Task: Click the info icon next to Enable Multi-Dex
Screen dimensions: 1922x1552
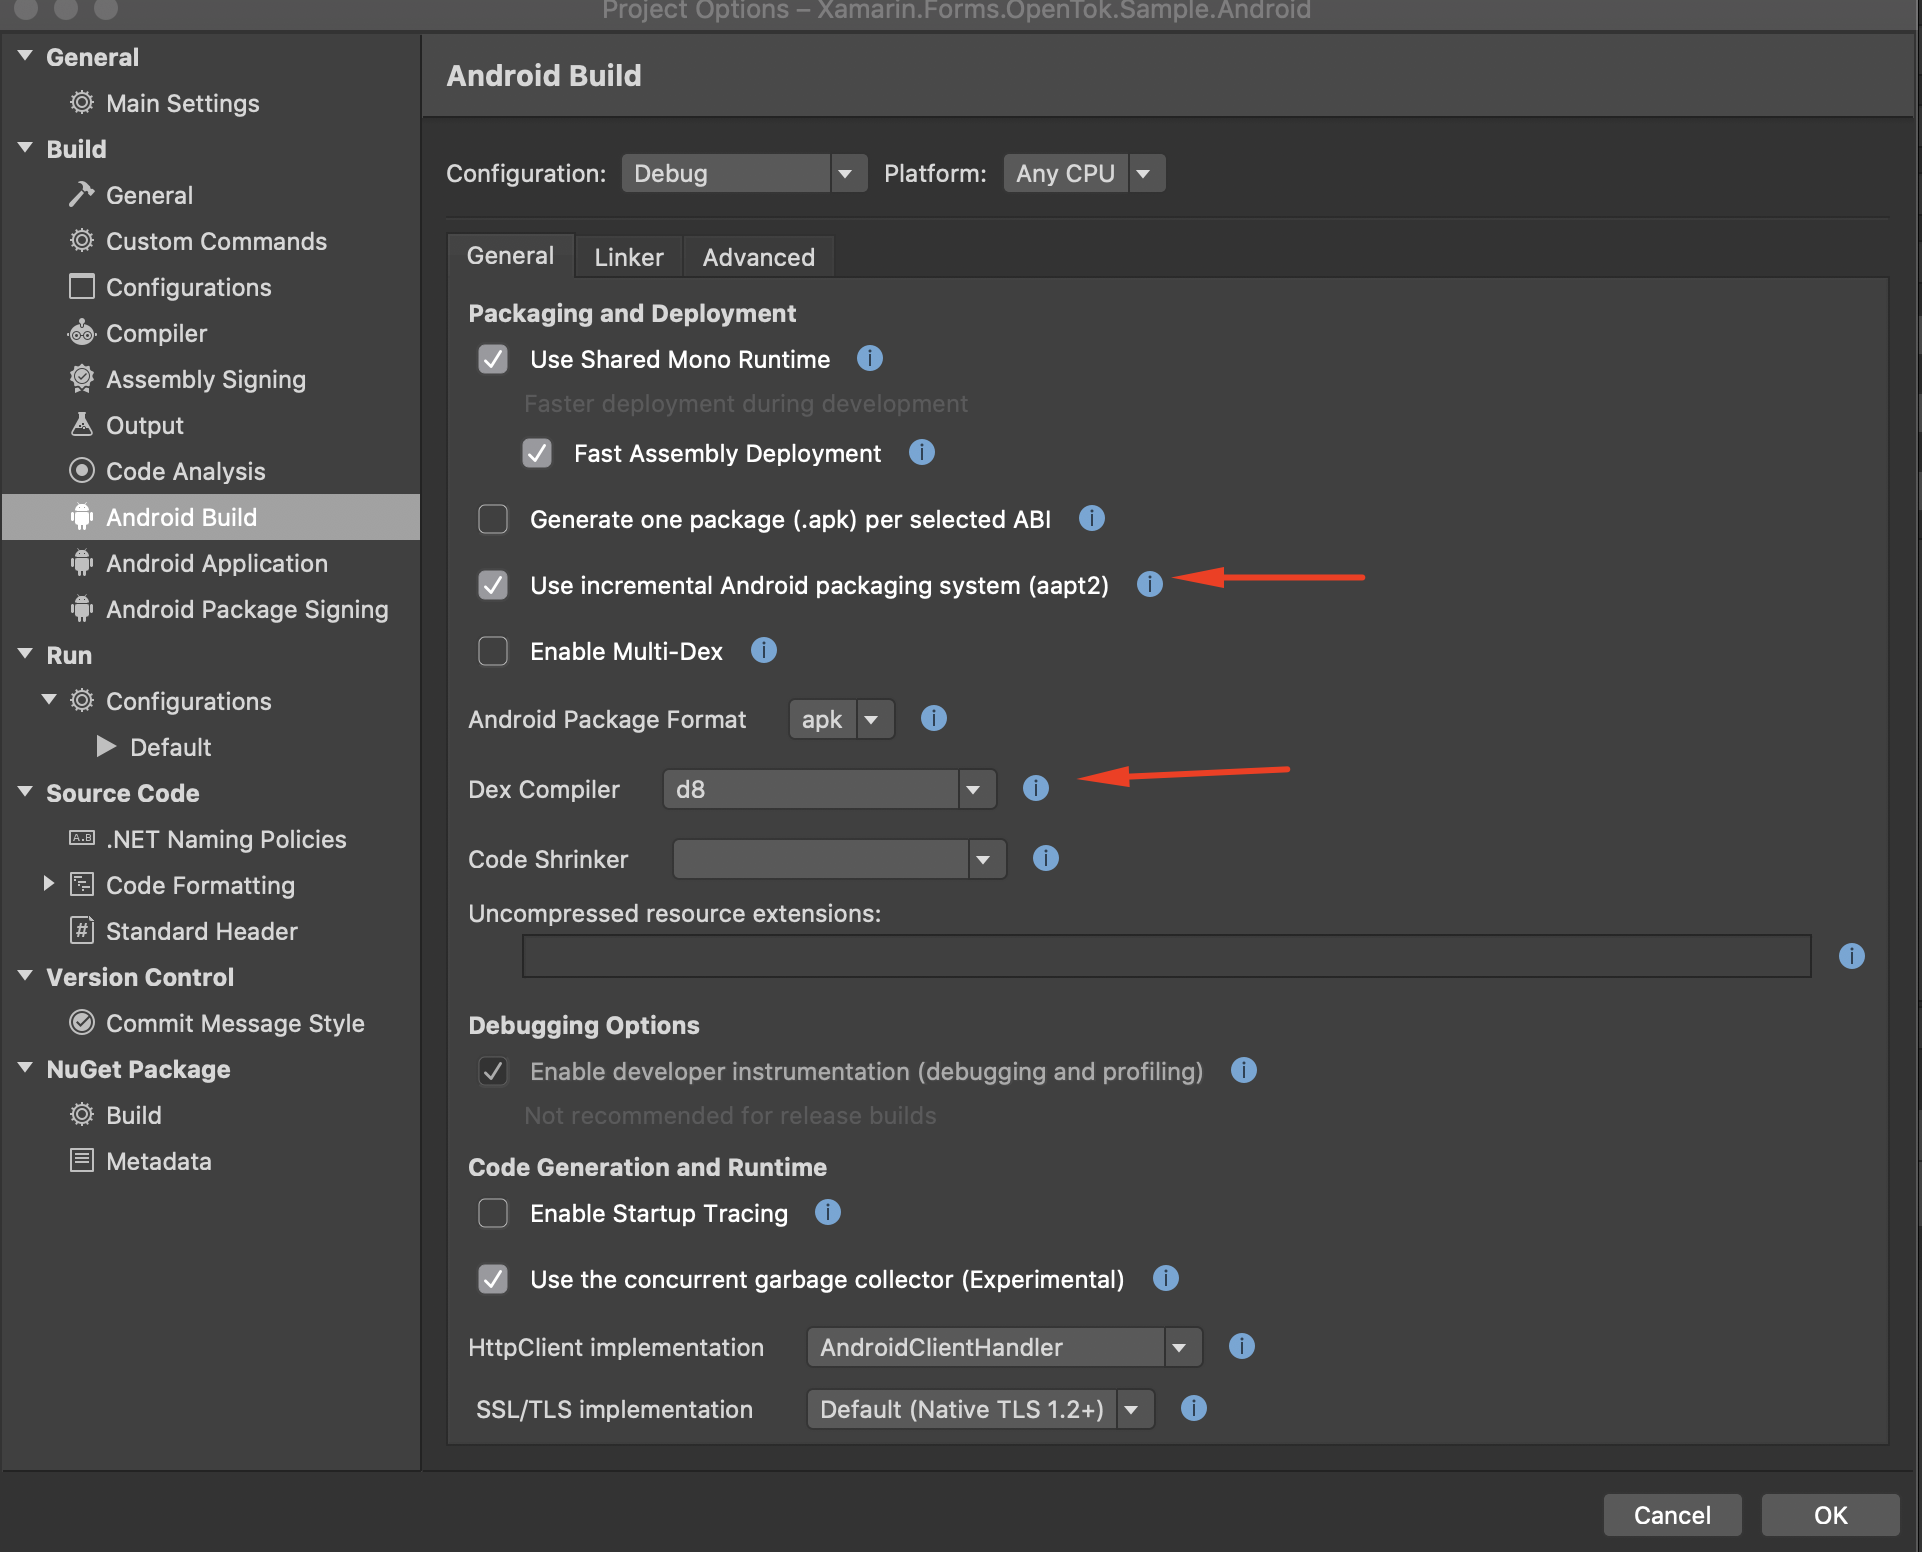Action: [x=763, y=651]
